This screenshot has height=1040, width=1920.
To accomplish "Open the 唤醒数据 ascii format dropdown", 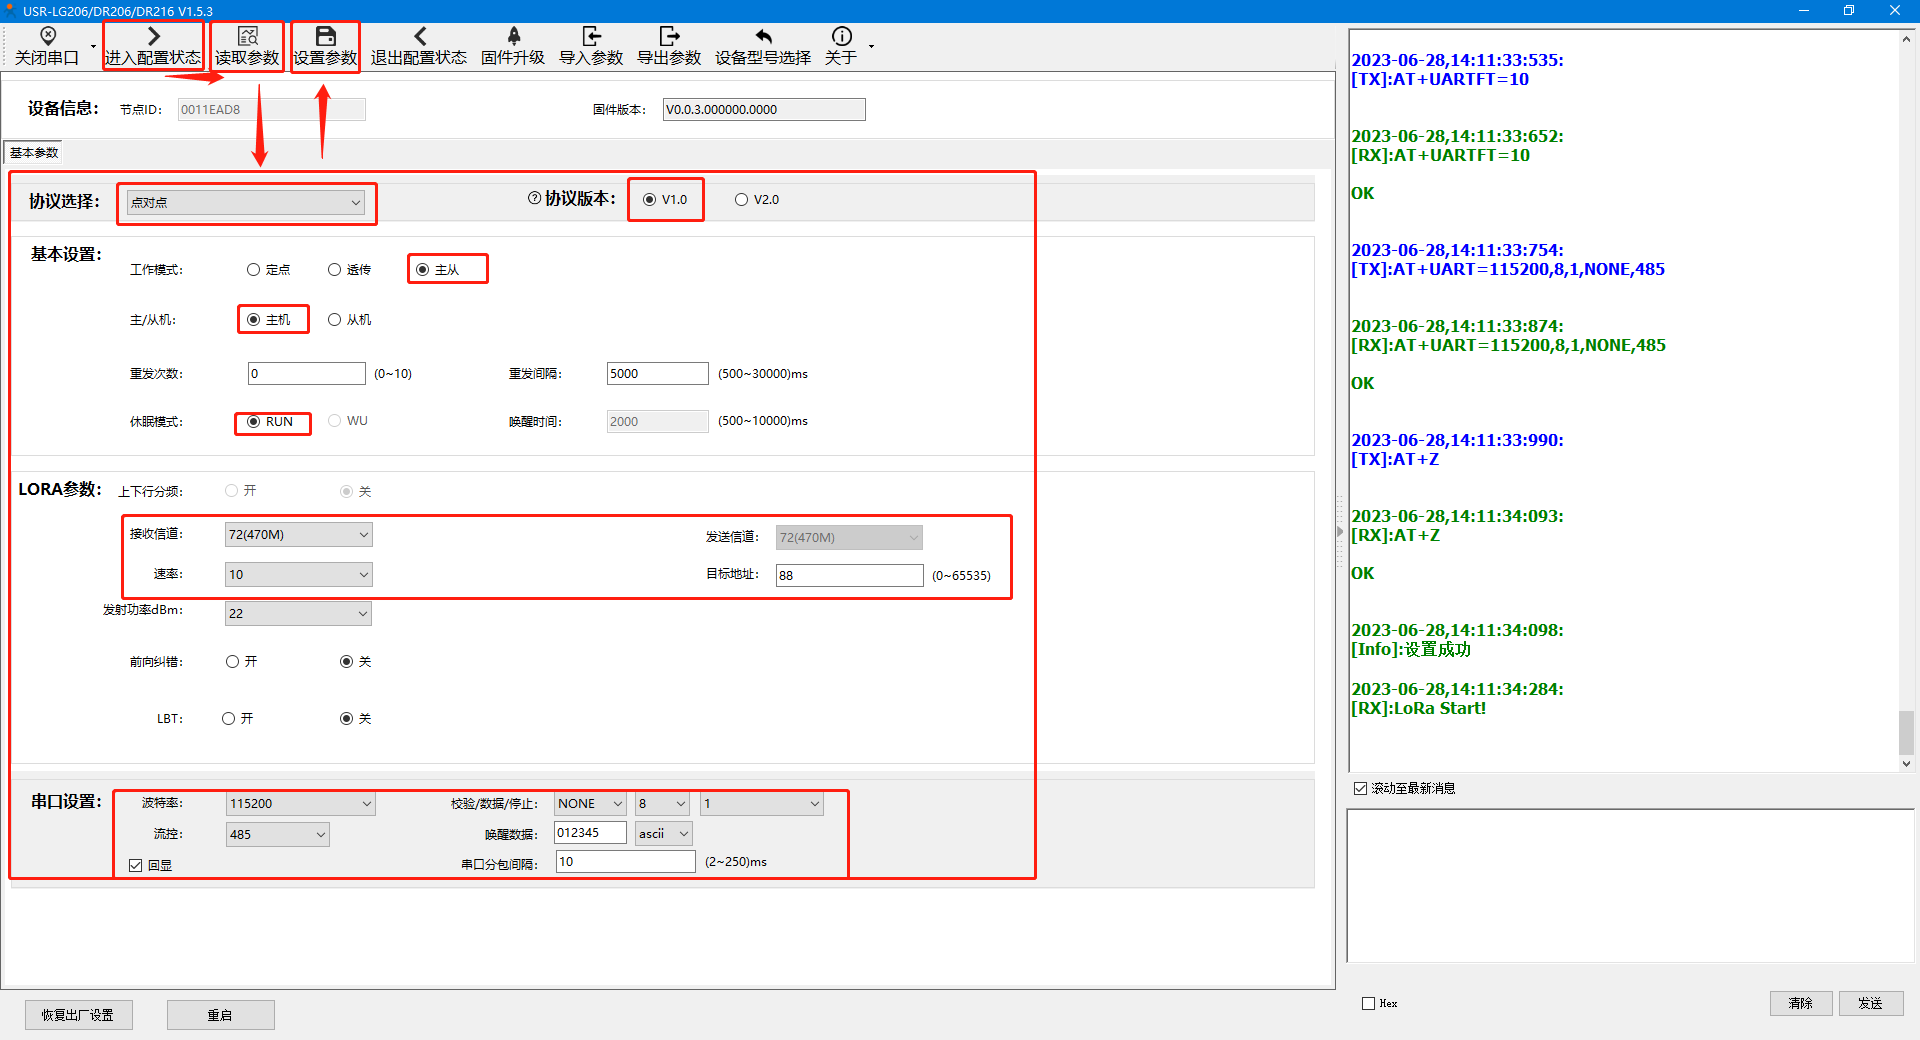I will coord(664,833).
